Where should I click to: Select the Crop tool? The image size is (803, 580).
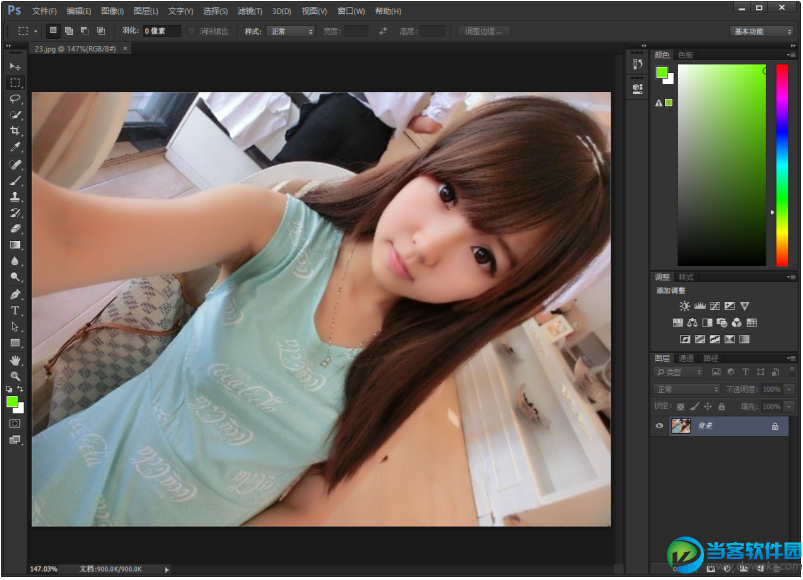click(15, 131)
